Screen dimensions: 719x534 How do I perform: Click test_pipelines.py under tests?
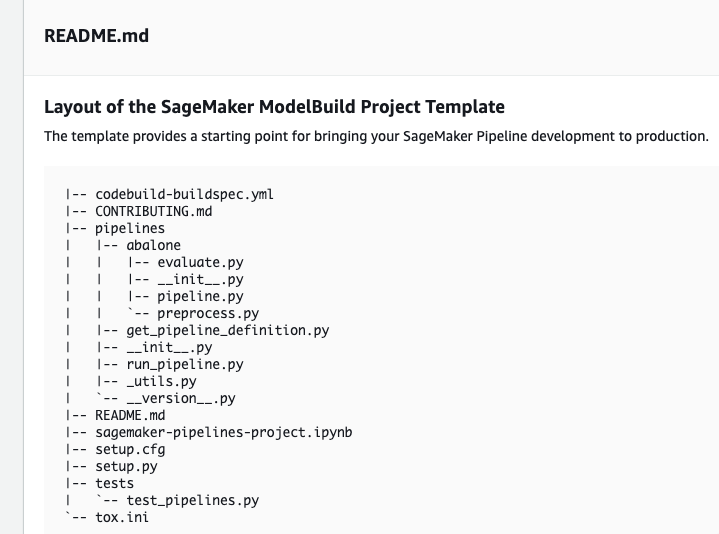click(193, 500)
